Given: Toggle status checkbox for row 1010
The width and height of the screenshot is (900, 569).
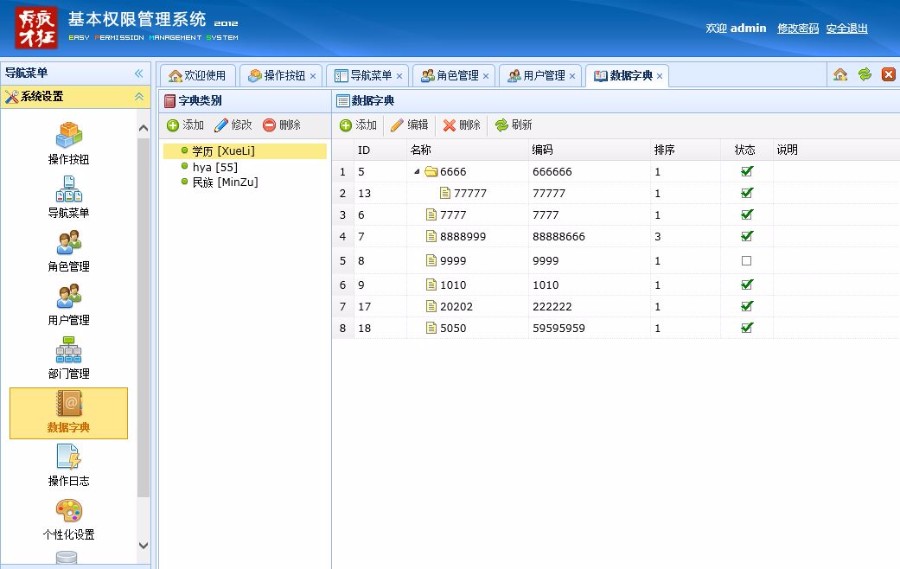Looking at the screenshot, I should coord(747,284).
